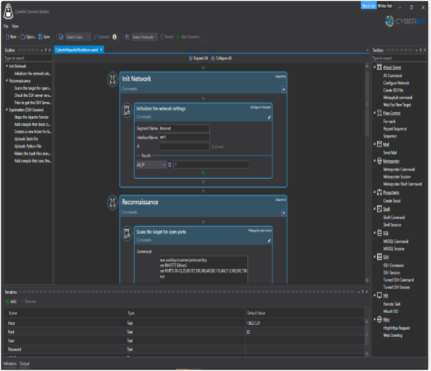This screenshot has width=431, height=371.
Task: Collapse the Attack Server toolbox group
Action: click(x=374, y=67)
